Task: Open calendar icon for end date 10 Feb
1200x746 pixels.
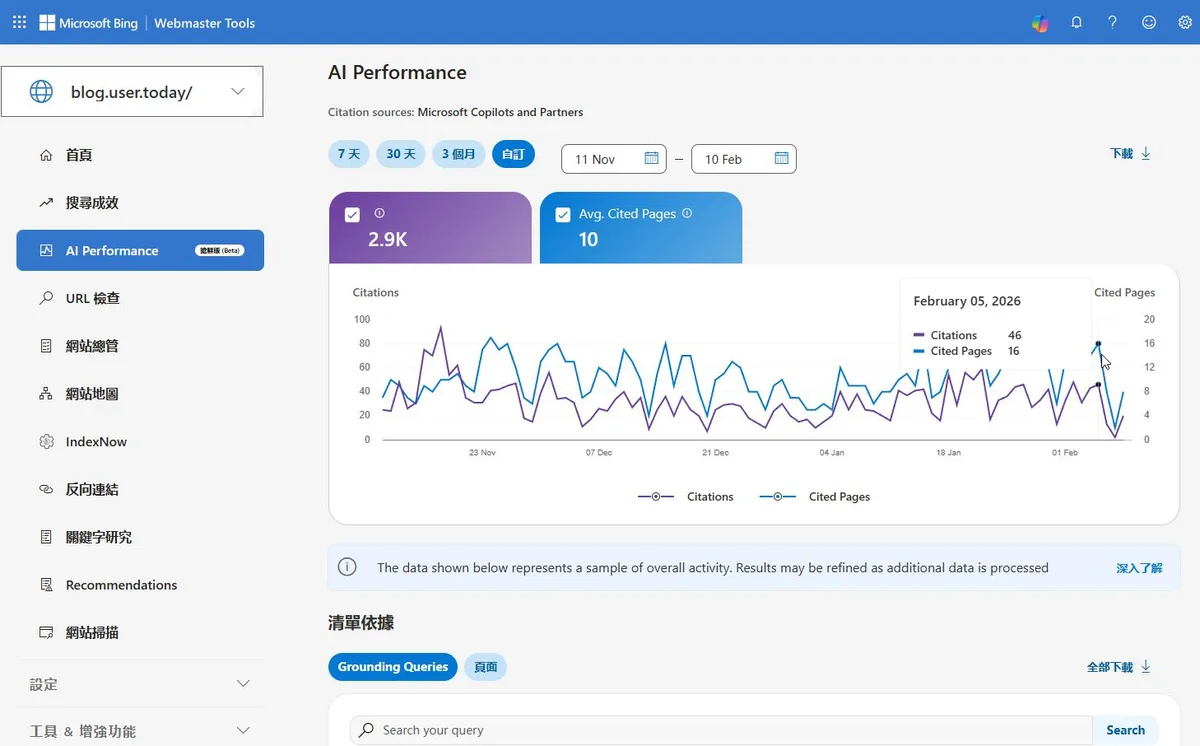Action: point(781,159)
